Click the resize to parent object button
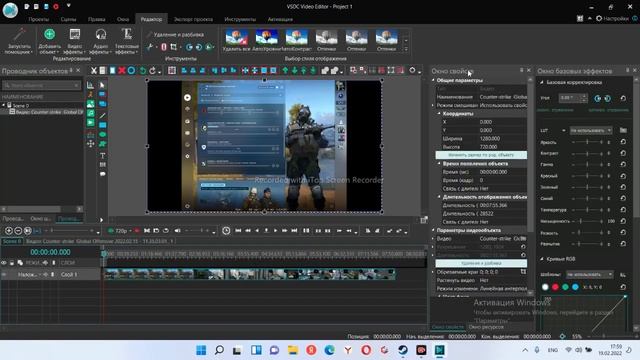 [x=481, y=155]
